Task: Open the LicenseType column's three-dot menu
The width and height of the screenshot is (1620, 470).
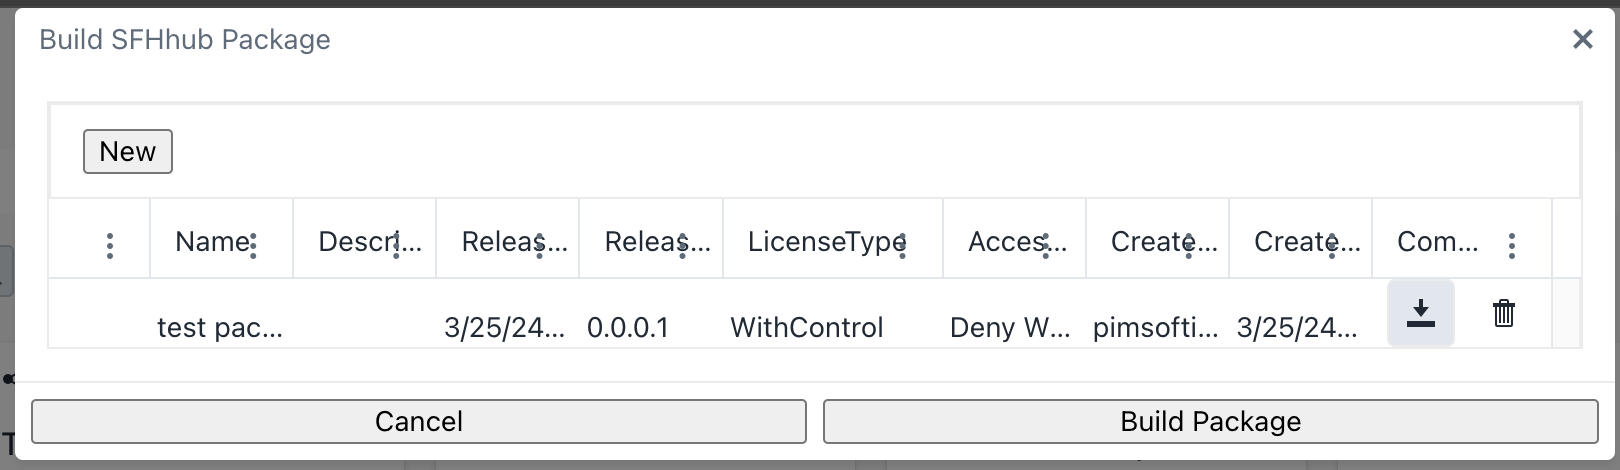Action: pyautogui.click(x=902, y=245)
